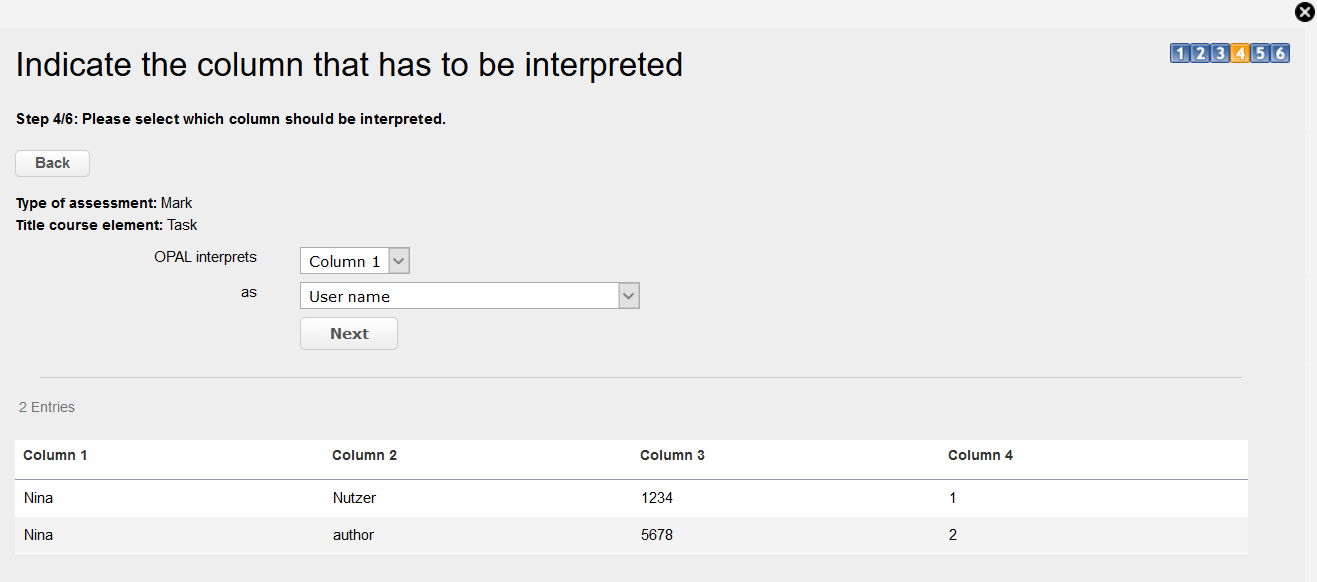Screen dimensions: 1317x582
Task: Select the Nutzer table cell
Action: click(354, 497)
